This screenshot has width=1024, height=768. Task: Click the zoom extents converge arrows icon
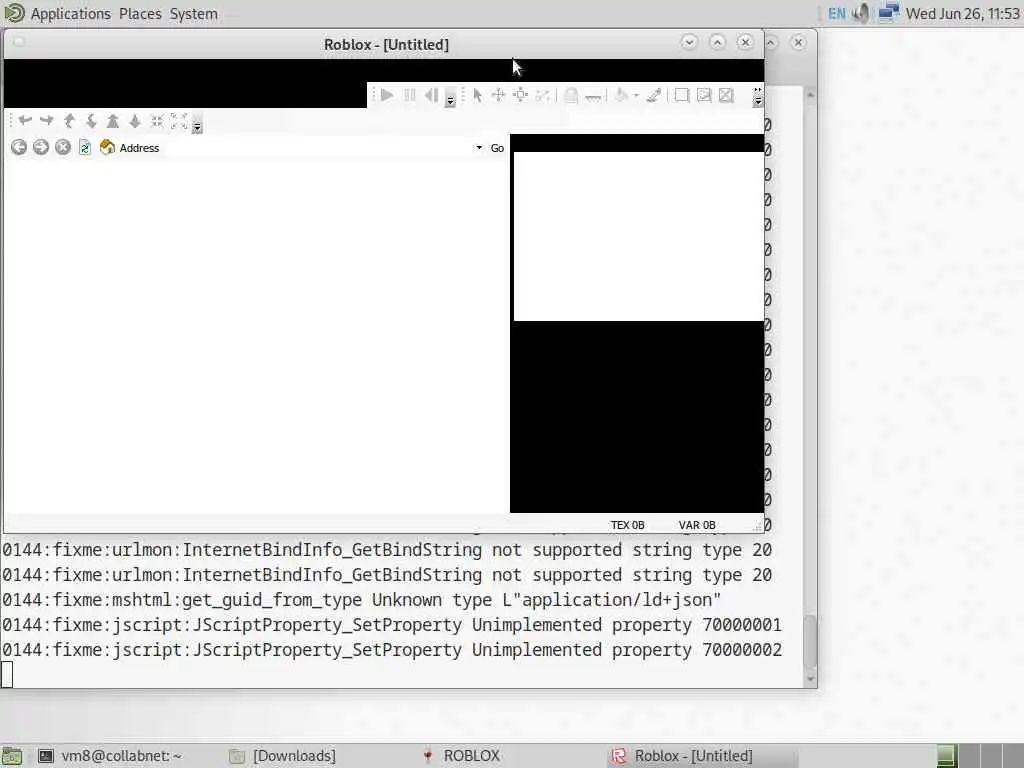tap(157, 121)
